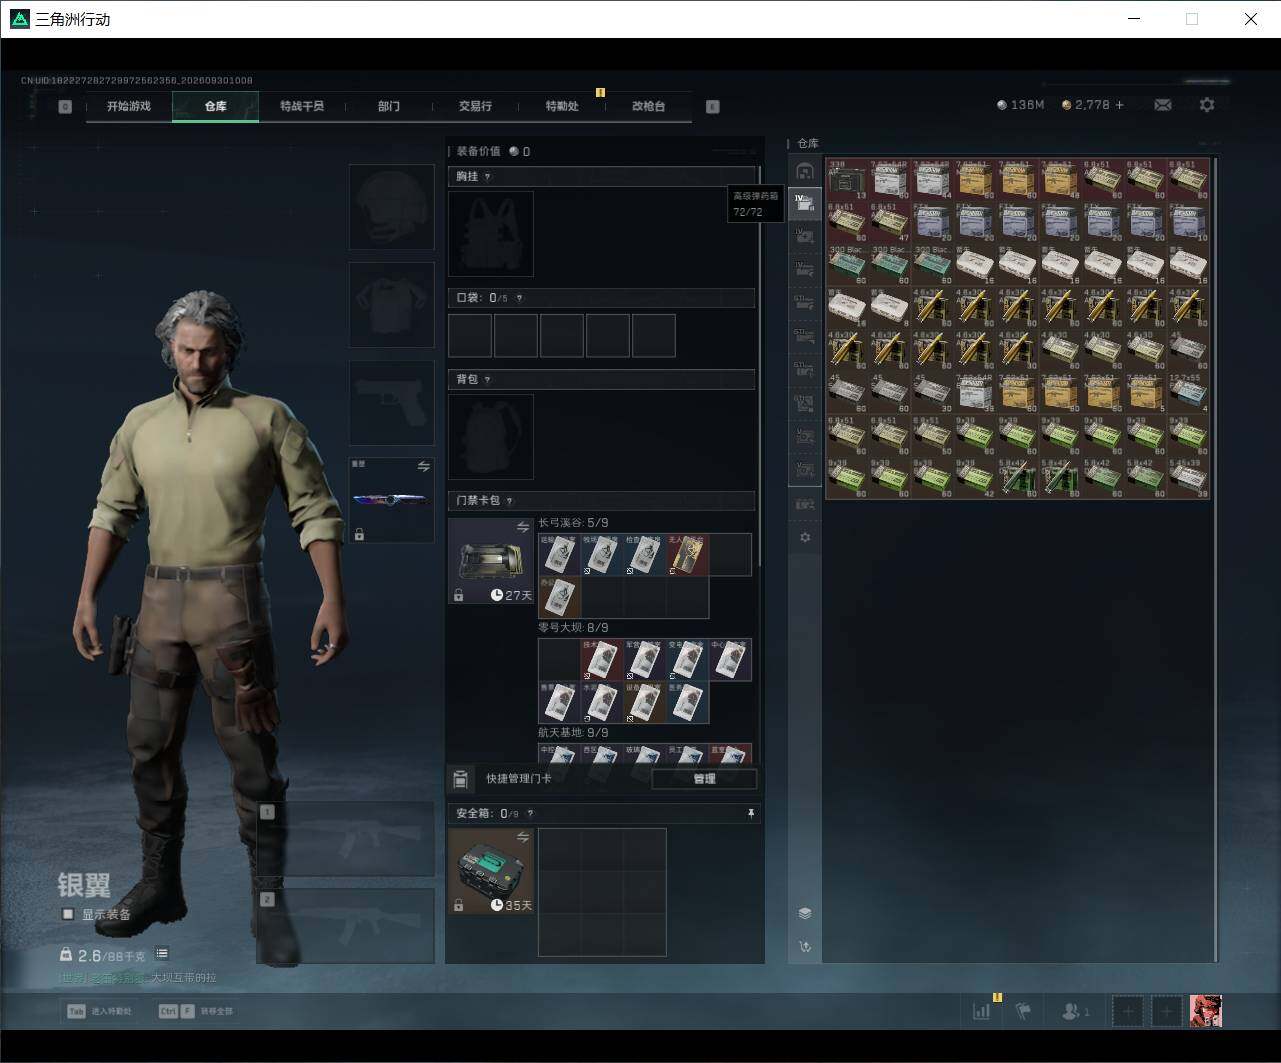Open the 特勤处 tab
The image size is (1281, 1063).
coord(562,106)
